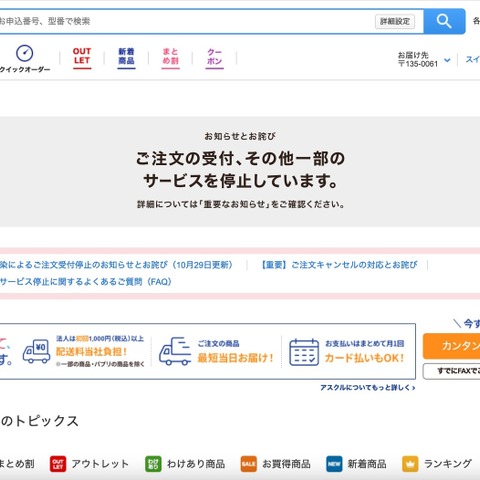Screen dimensions: 480x480
Task: Click the yellow crown ranking icon
Action: point(410,464)
